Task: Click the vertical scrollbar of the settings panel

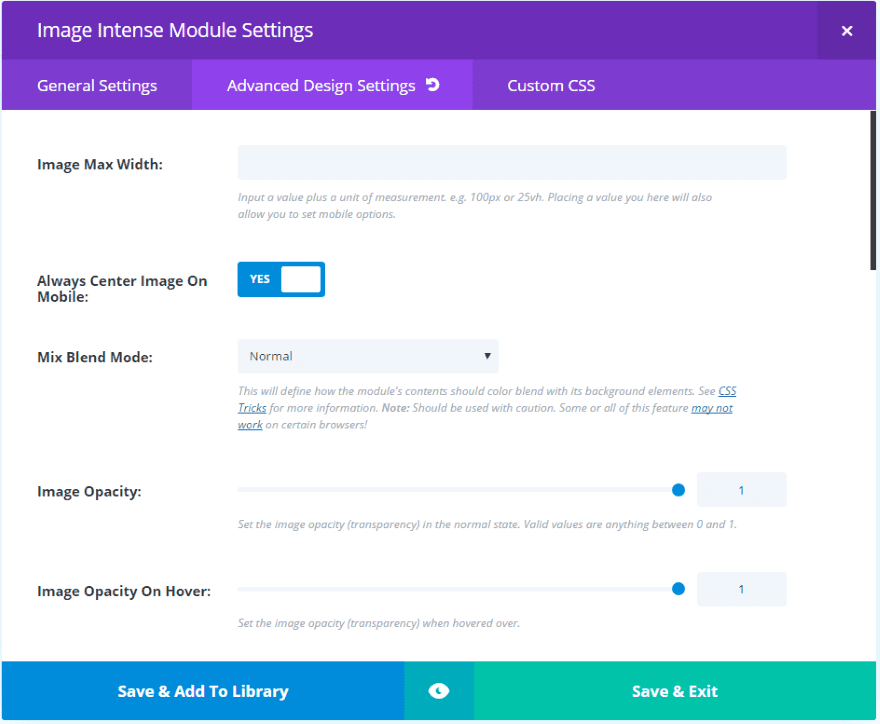Action: 874,190
